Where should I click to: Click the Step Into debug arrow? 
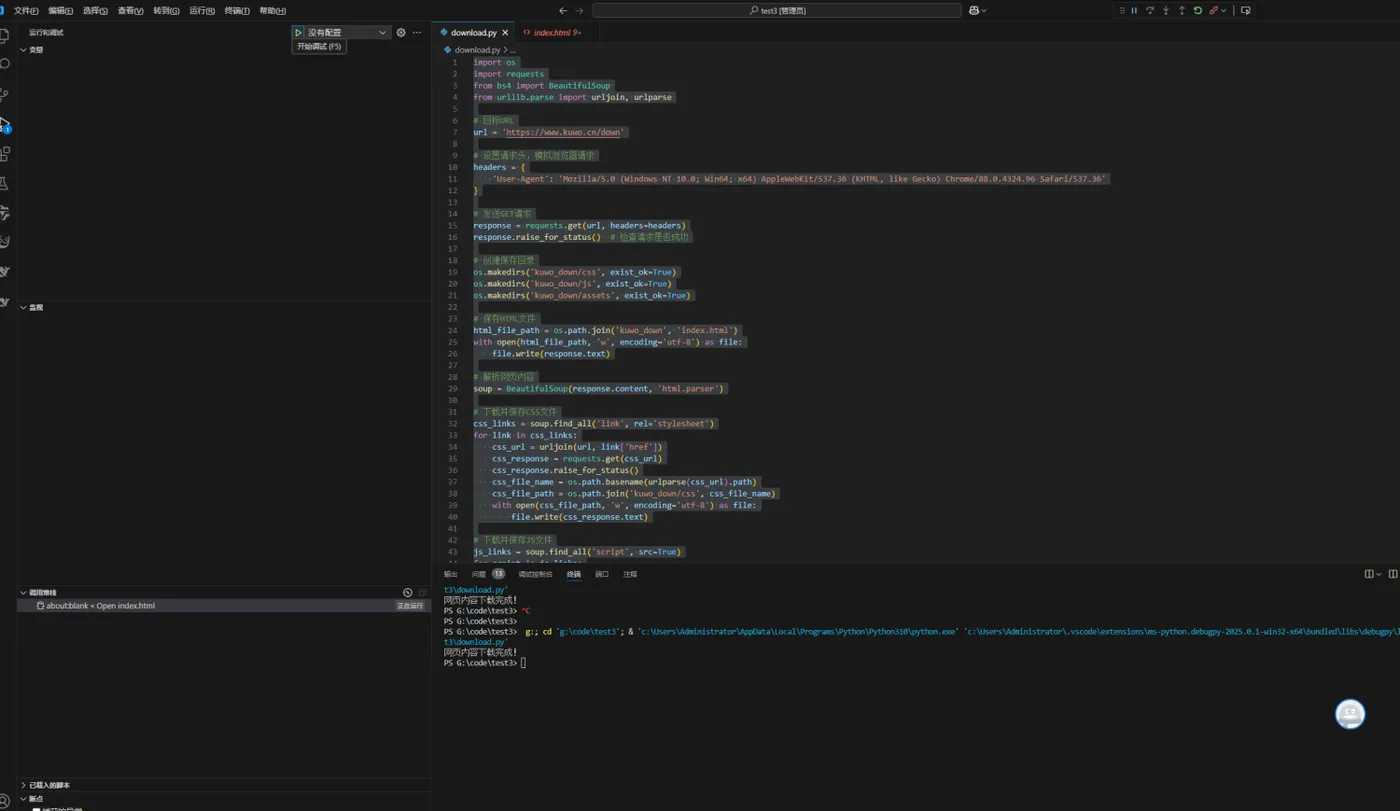tap(1166, 11)
